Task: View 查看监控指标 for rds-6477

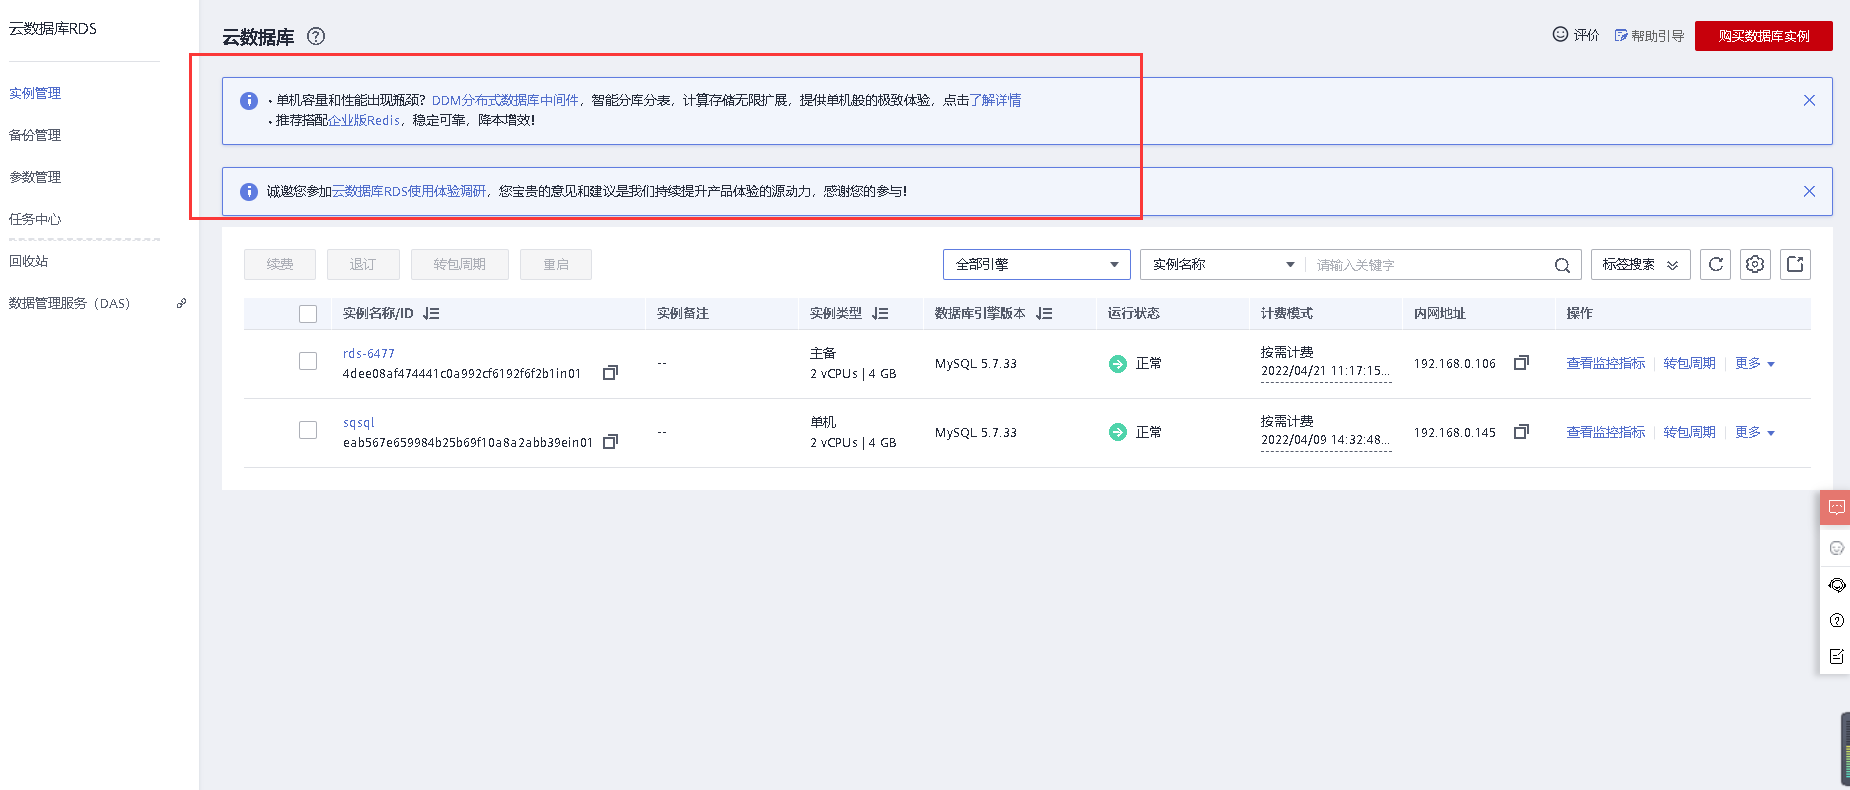Action: point(1606,363)
